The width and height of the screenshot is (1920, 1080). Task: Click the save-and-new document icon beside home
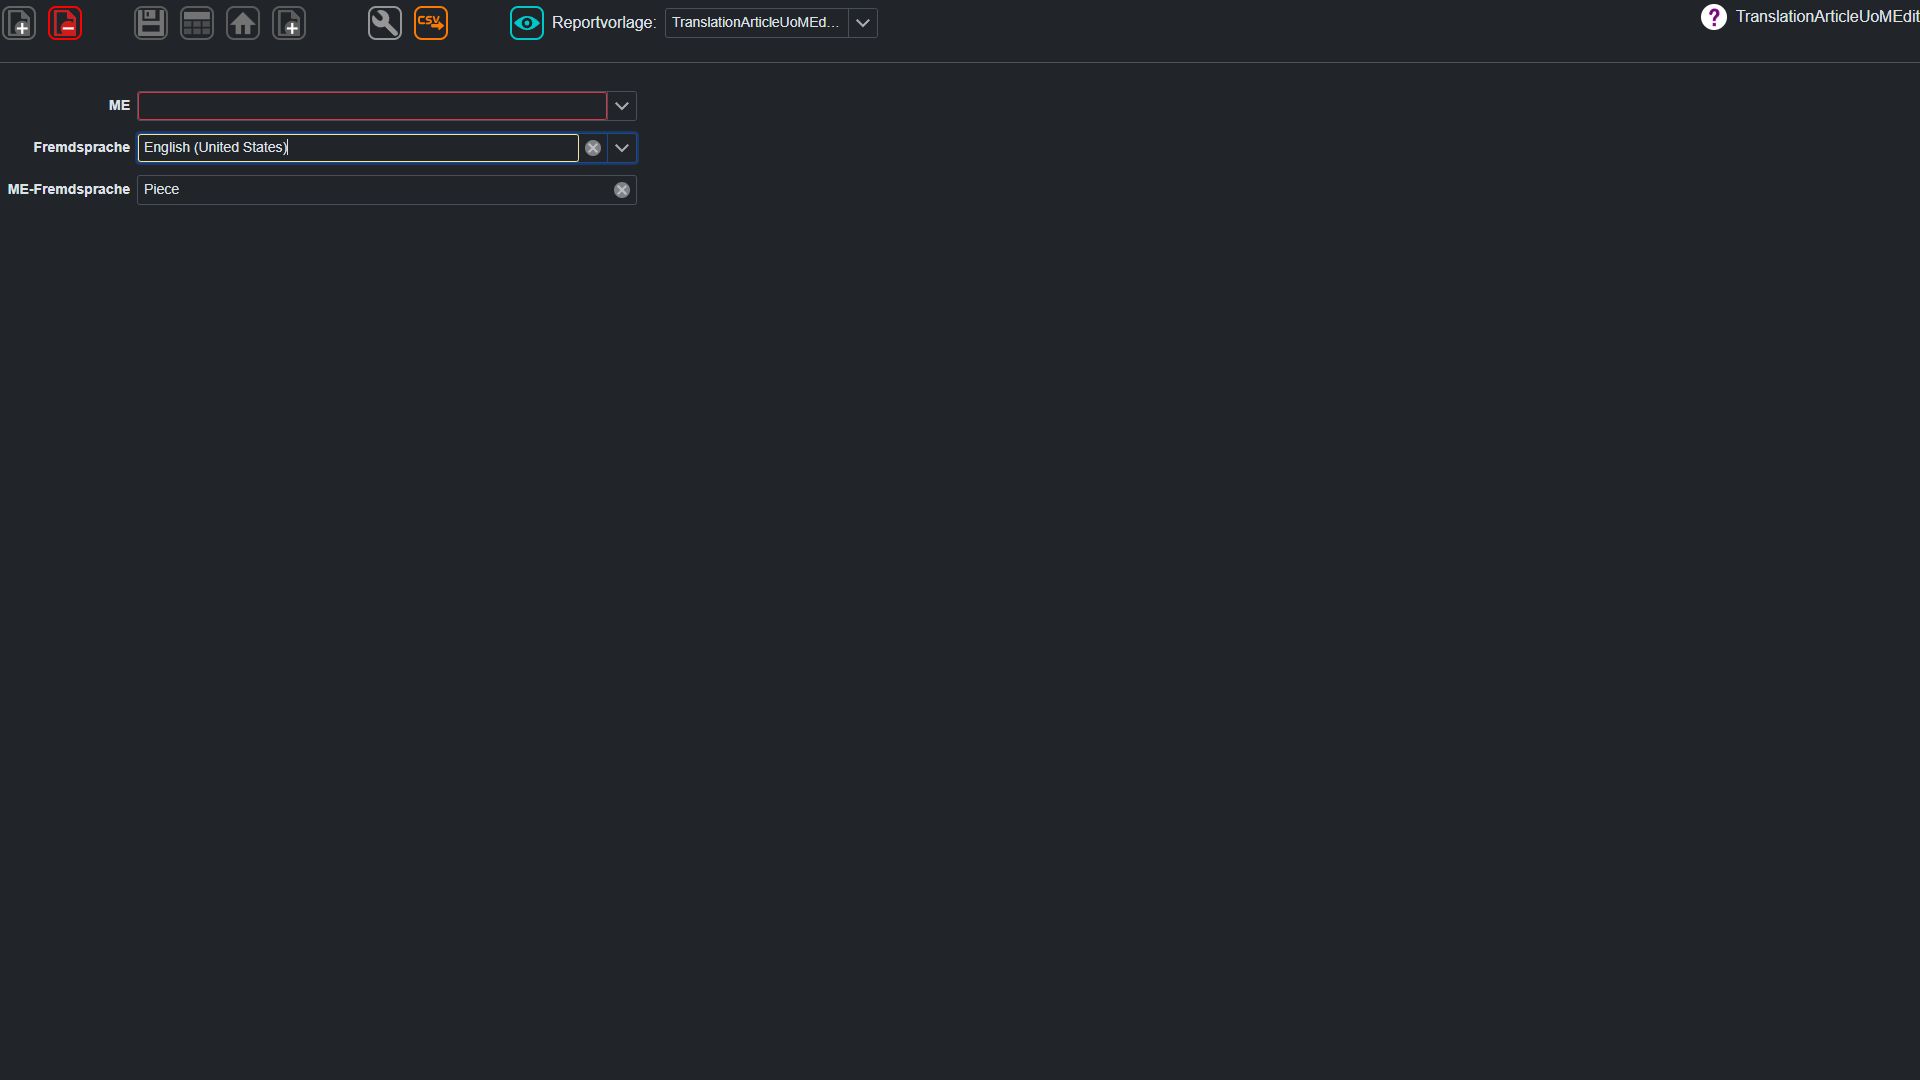coord(289,23)
